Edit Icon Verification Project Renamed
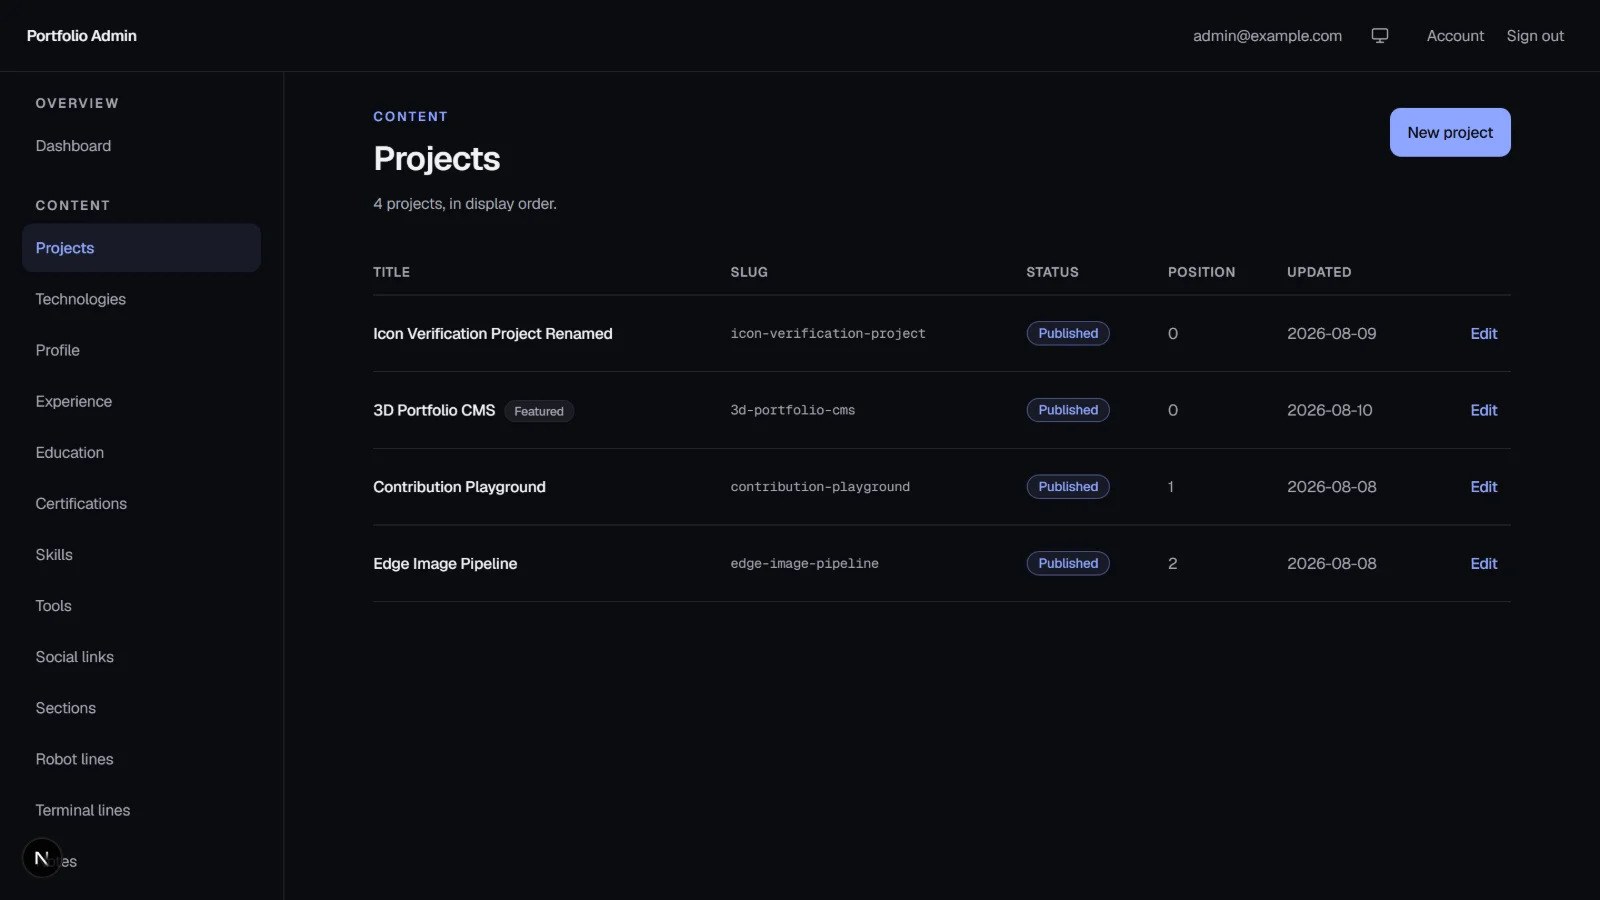This screenshot has height=900, width=1600. pyautogui.click(x=1484, y=334)
